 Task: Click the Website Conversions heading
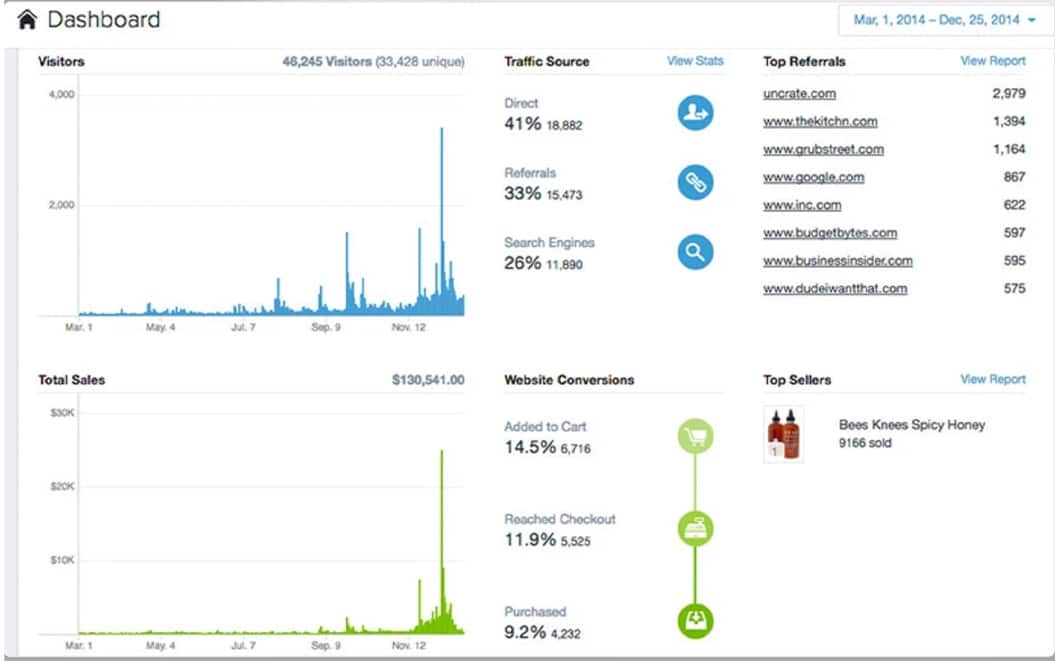click(569, 380)
